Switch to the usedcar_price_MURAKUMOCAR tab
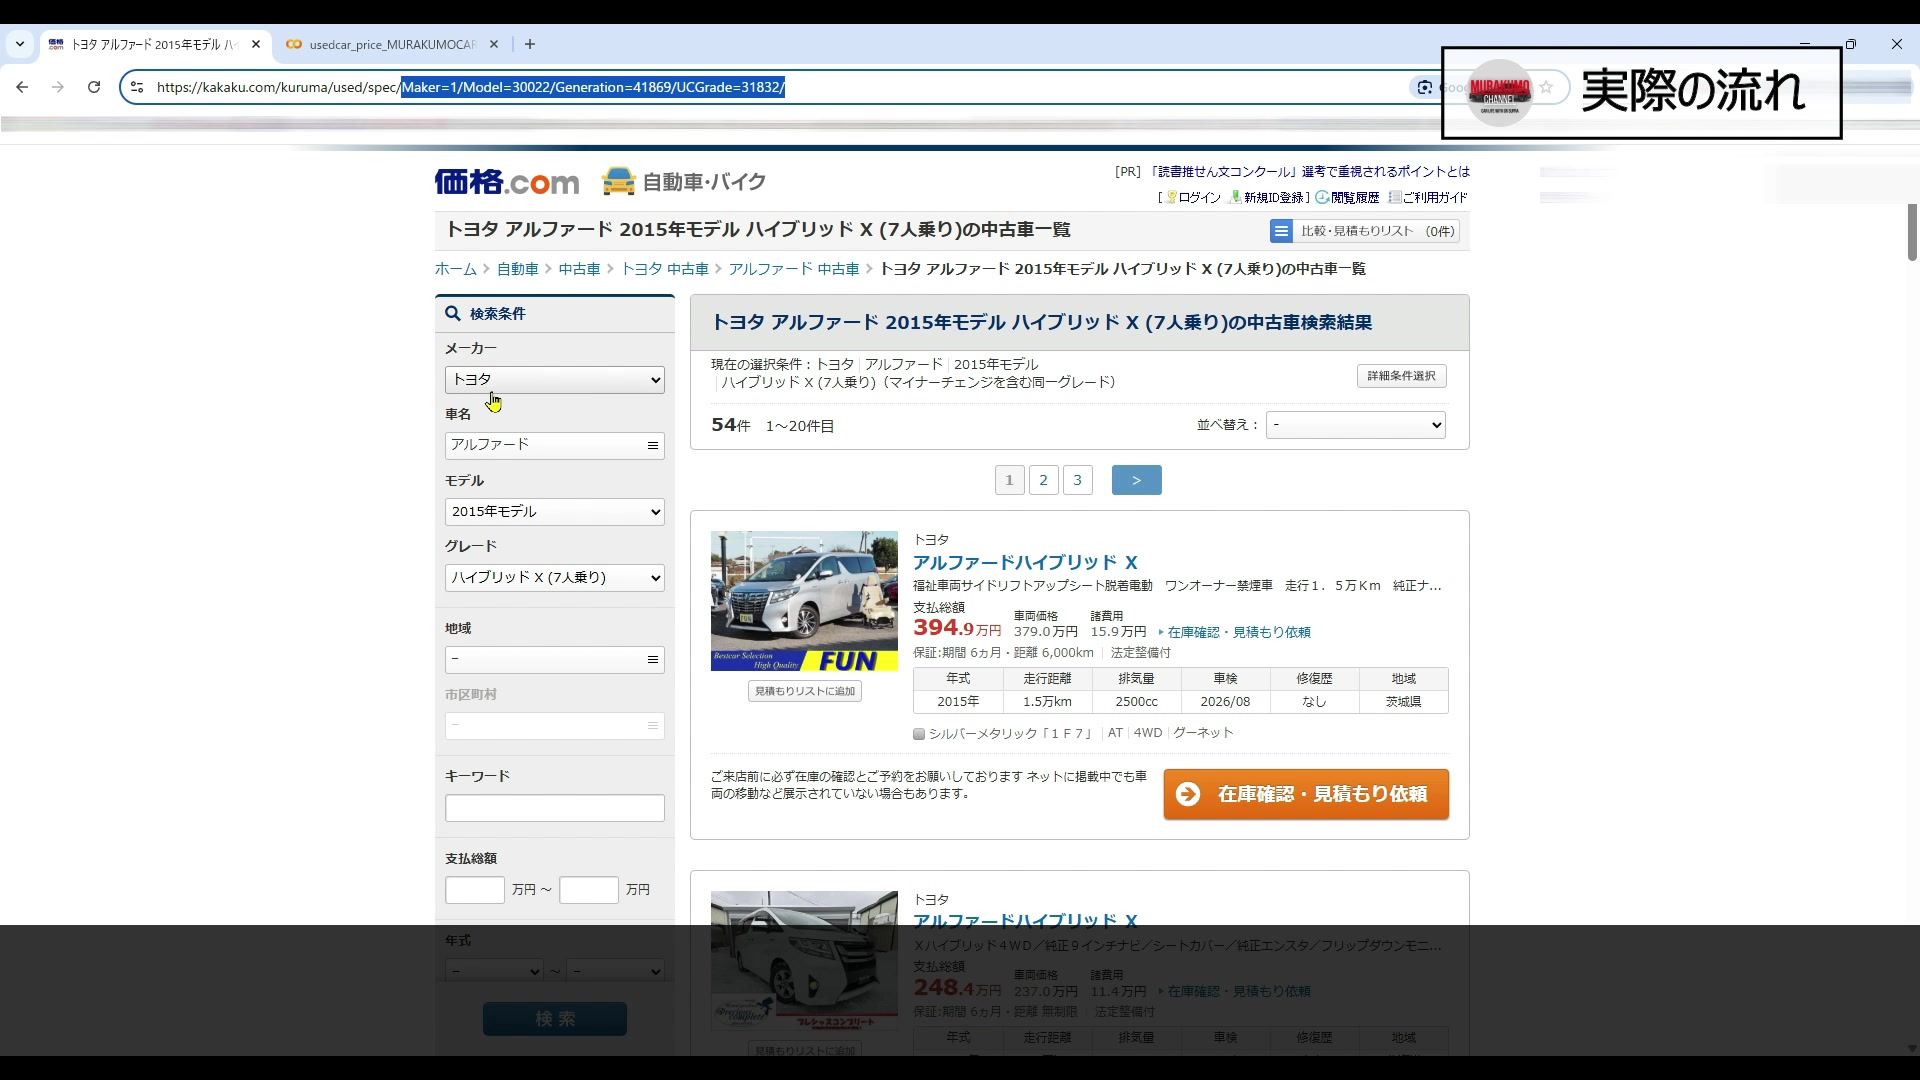Screen dimensions: 1920x1080 click(392, 44)
